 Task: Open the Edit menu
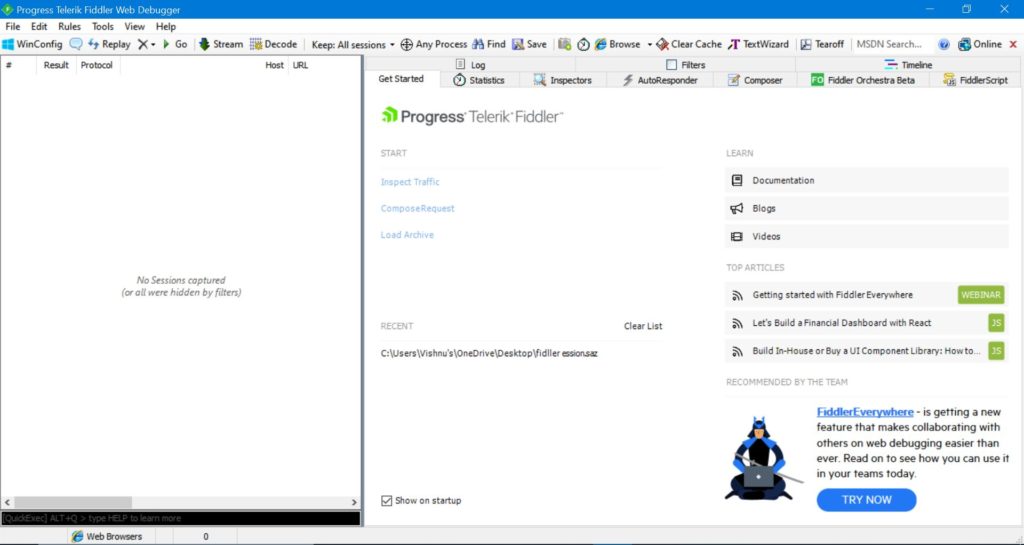point(39,27)
